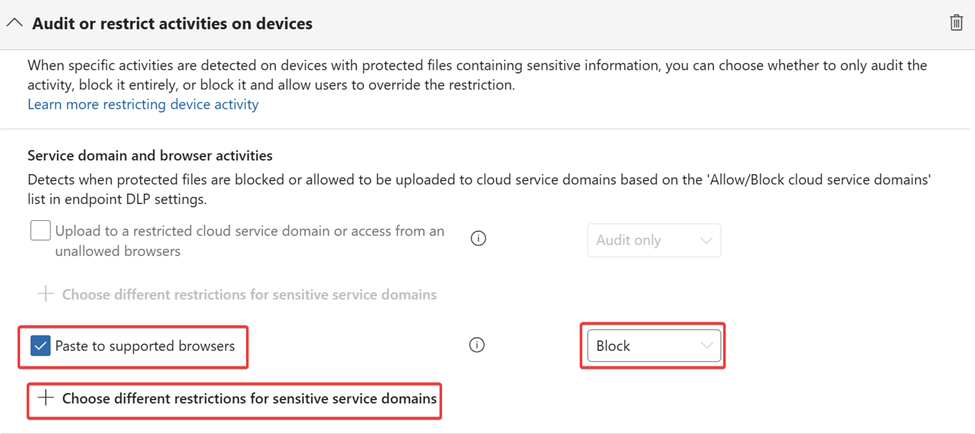The width and height of the screenshot is (975, 434).
Task: Click the arrow on the Block dropdown
Action: pyautogui.click(x=707, y=346)
